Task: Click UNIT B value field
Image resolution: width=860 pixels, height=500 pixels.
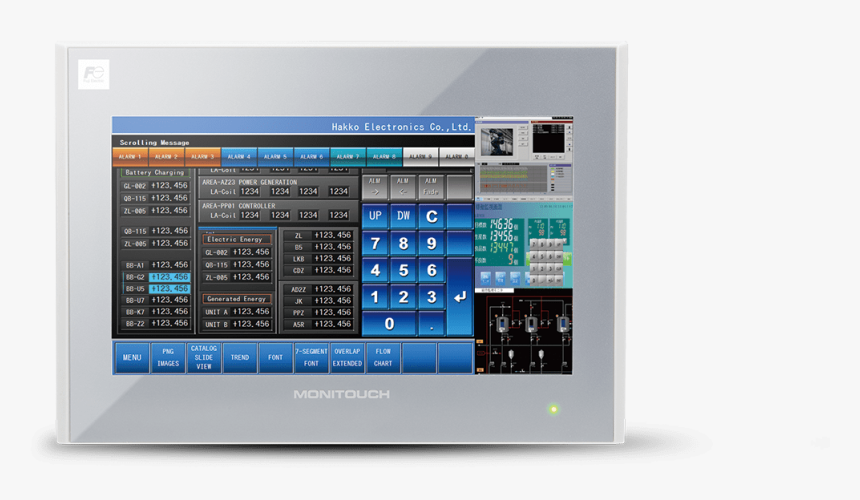Action: [251, 324]
